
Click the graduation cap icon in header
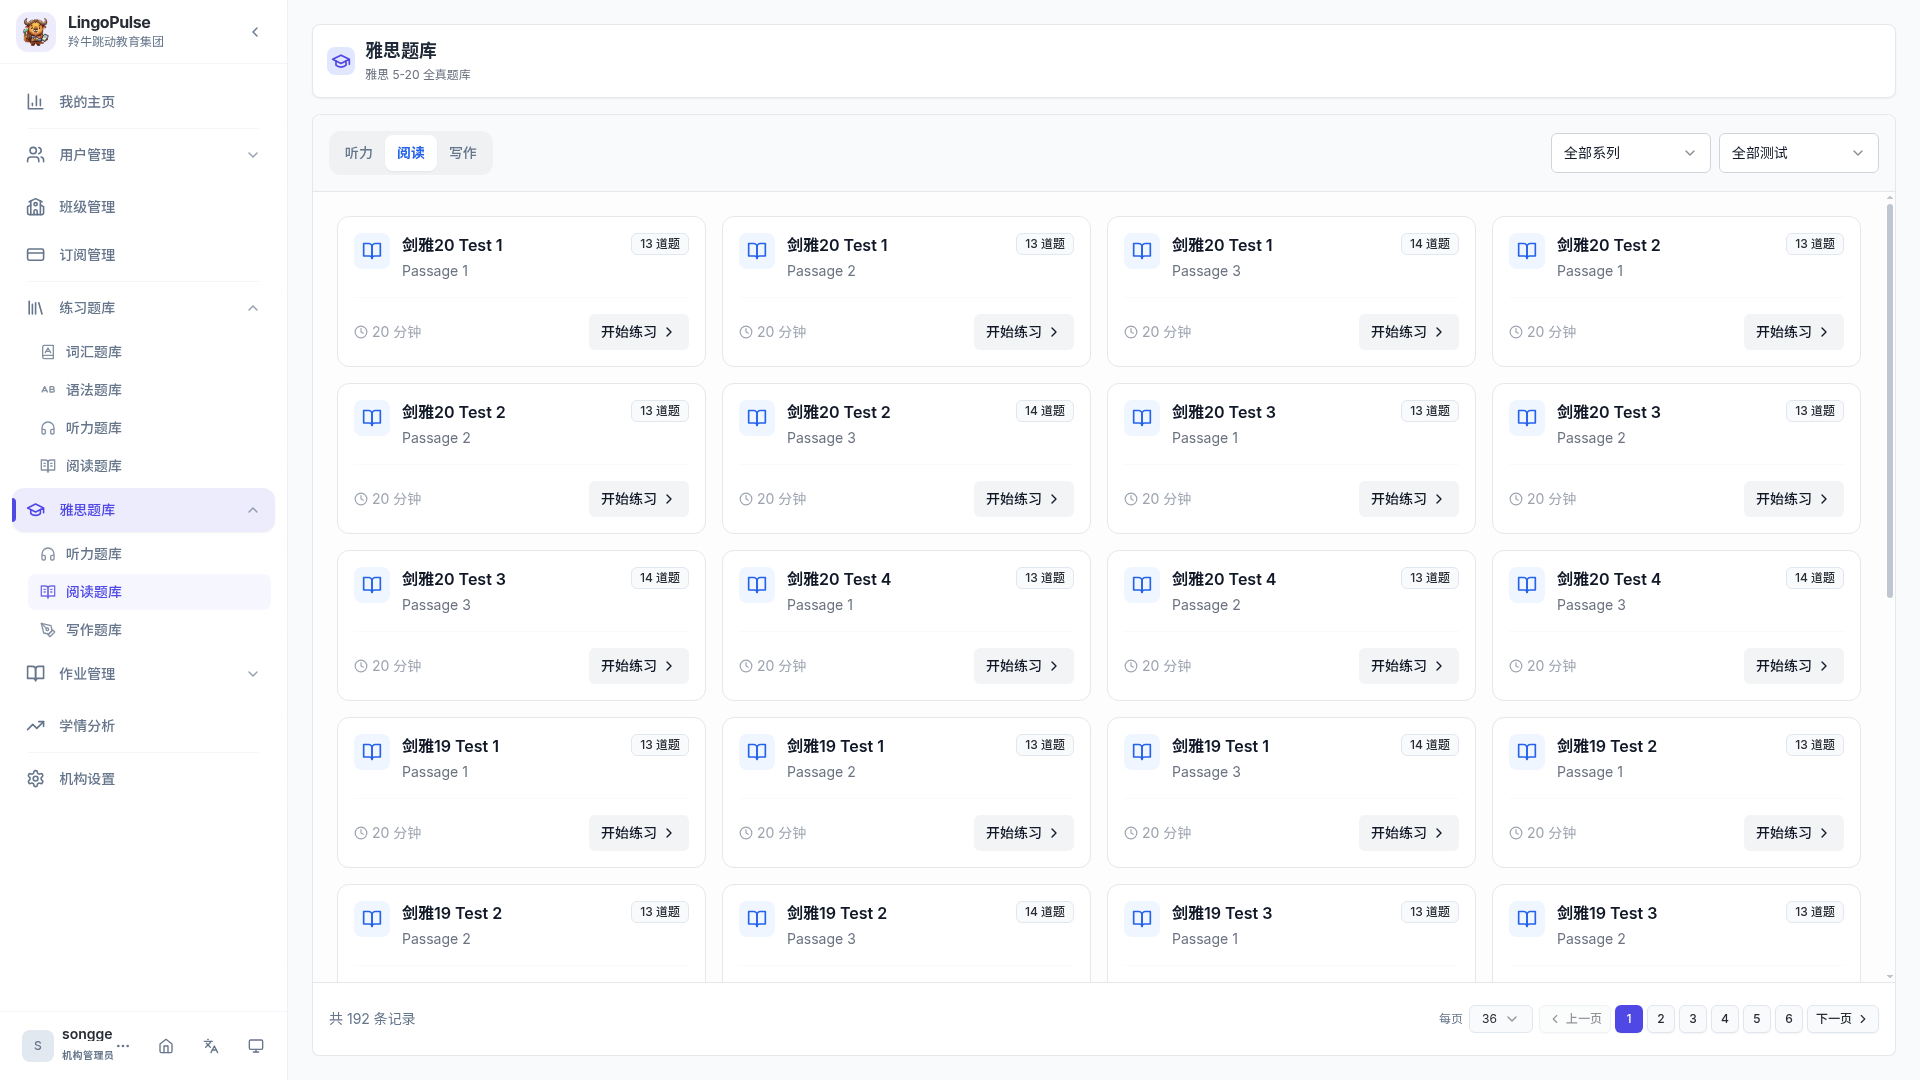[x=341, y=61]
